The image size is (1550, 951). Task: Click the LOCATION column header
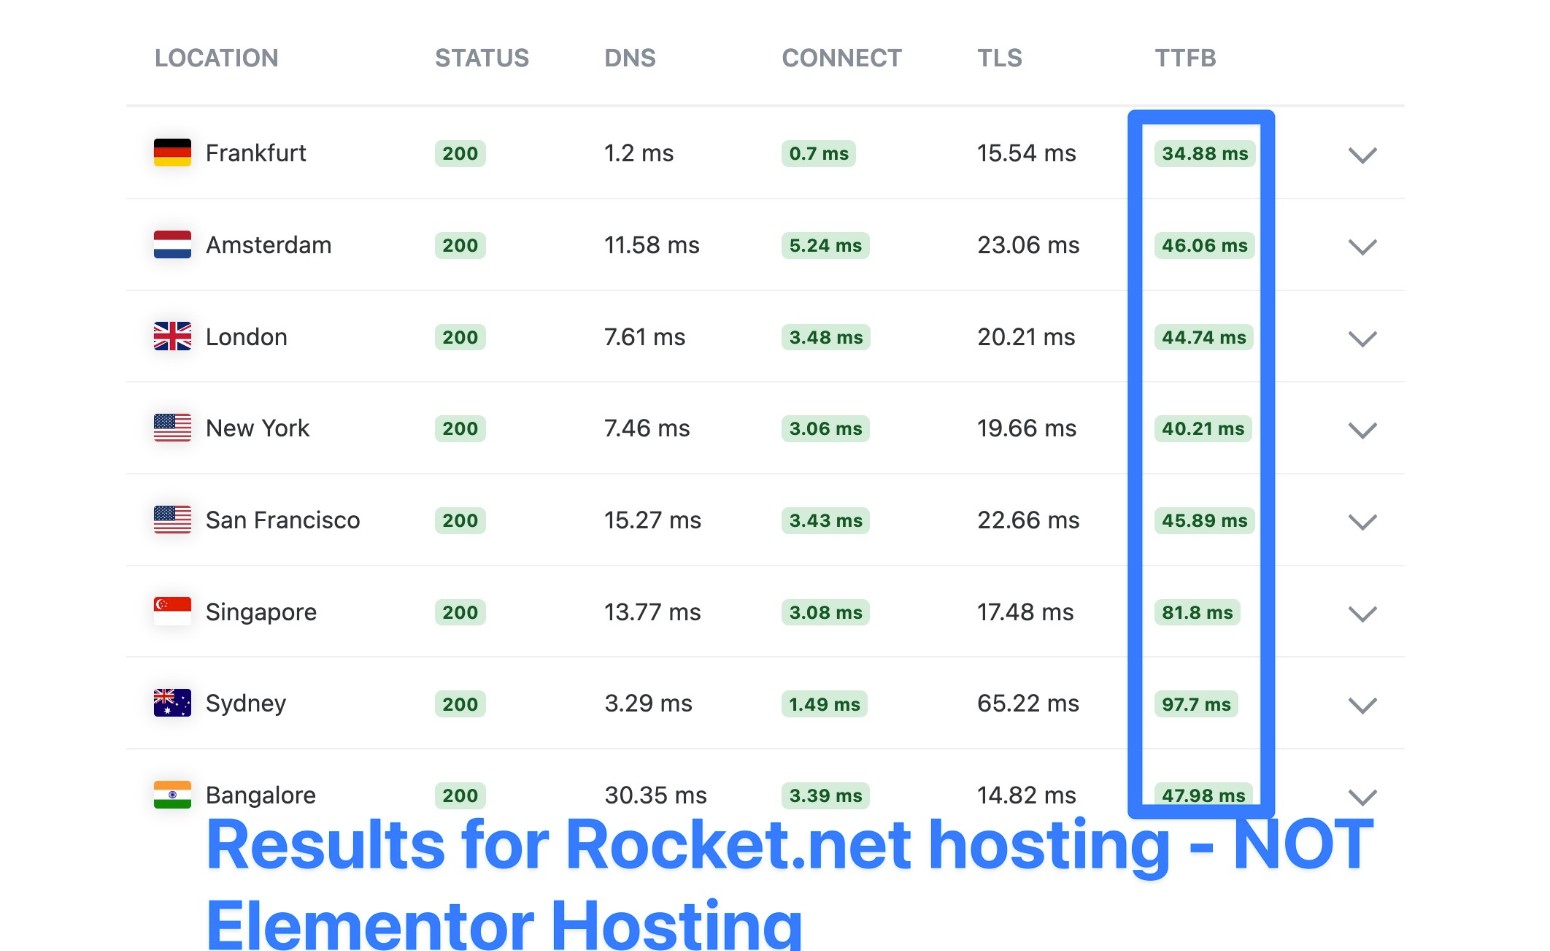click(216, 58)
